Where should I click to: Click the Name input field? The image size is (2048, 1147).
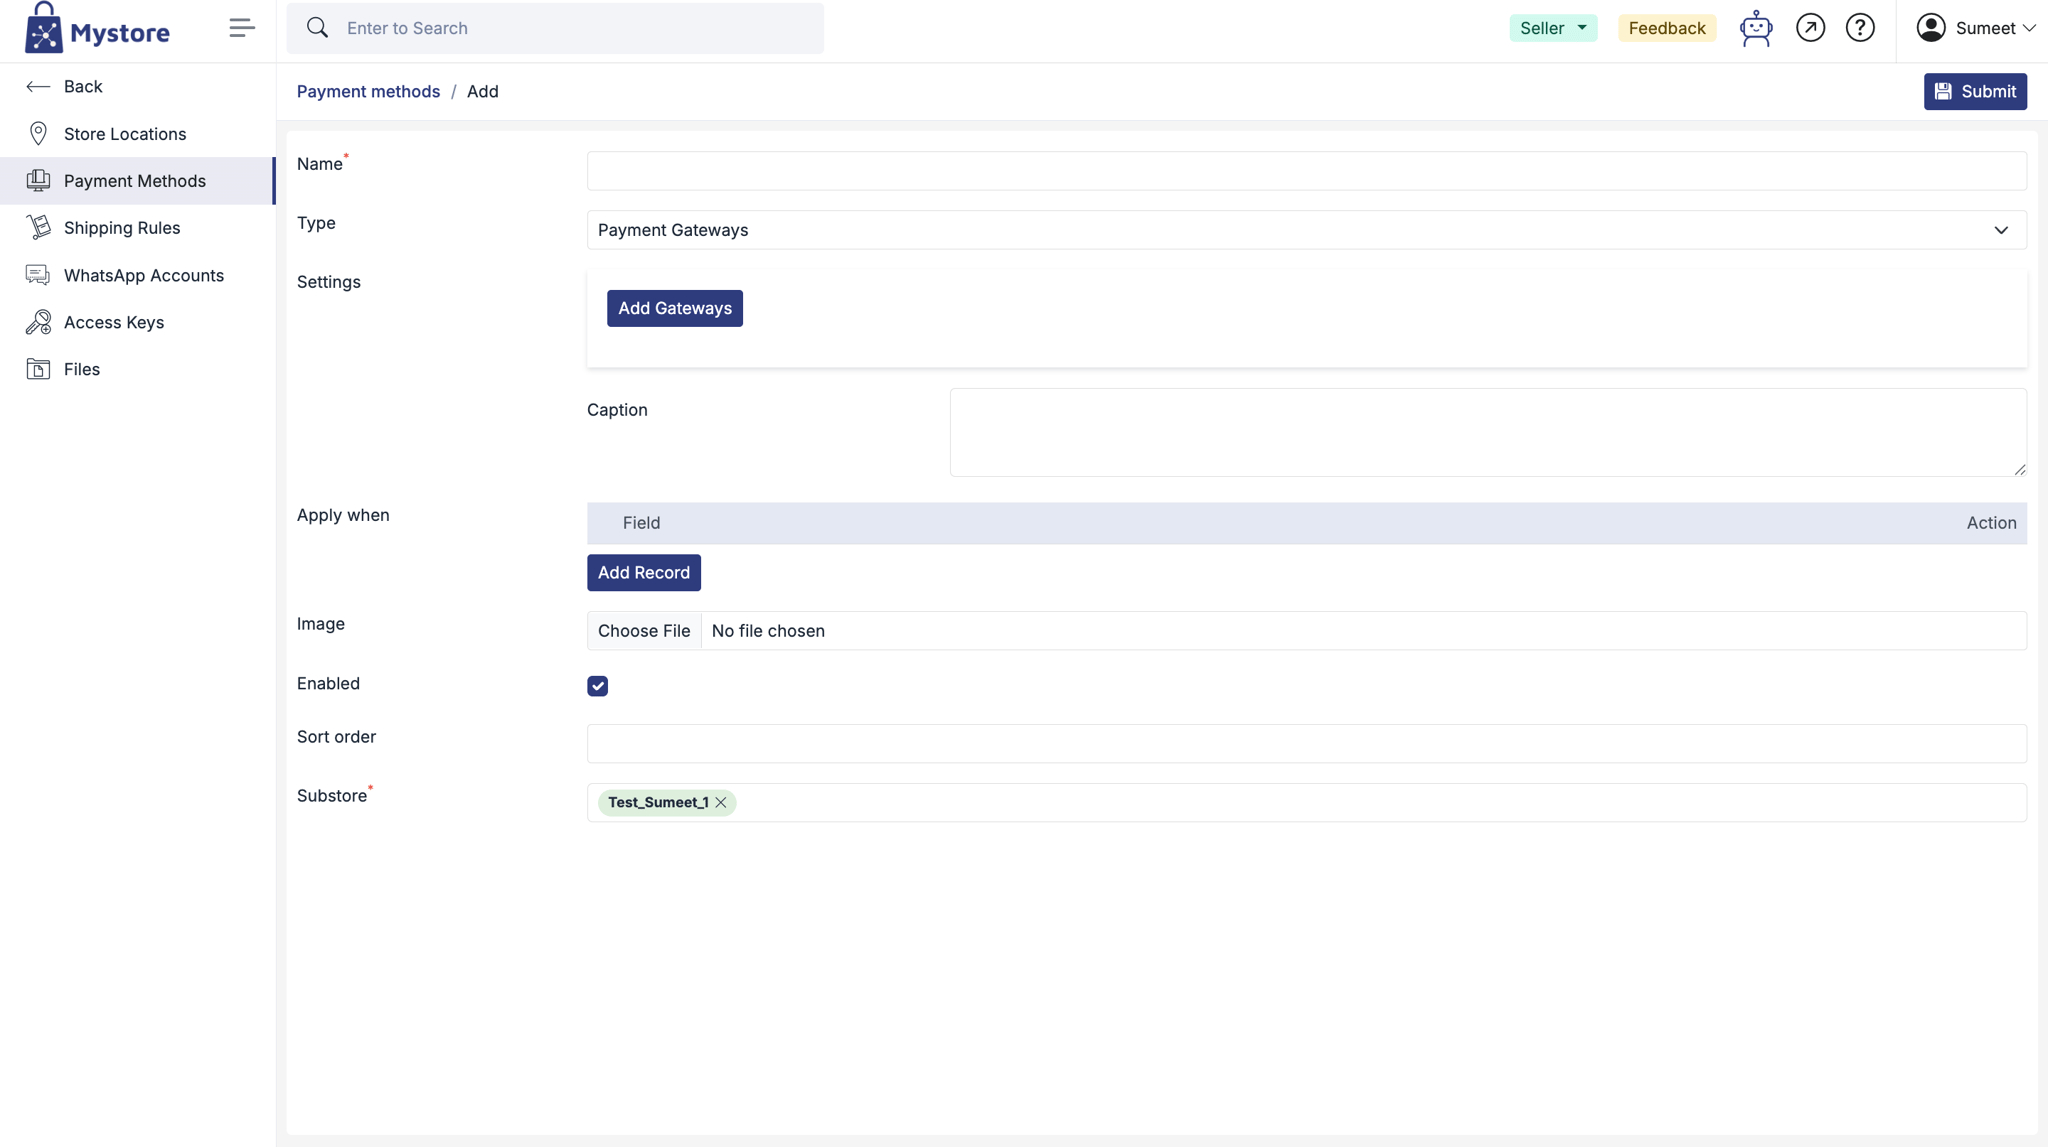[x=1306, y=171]
